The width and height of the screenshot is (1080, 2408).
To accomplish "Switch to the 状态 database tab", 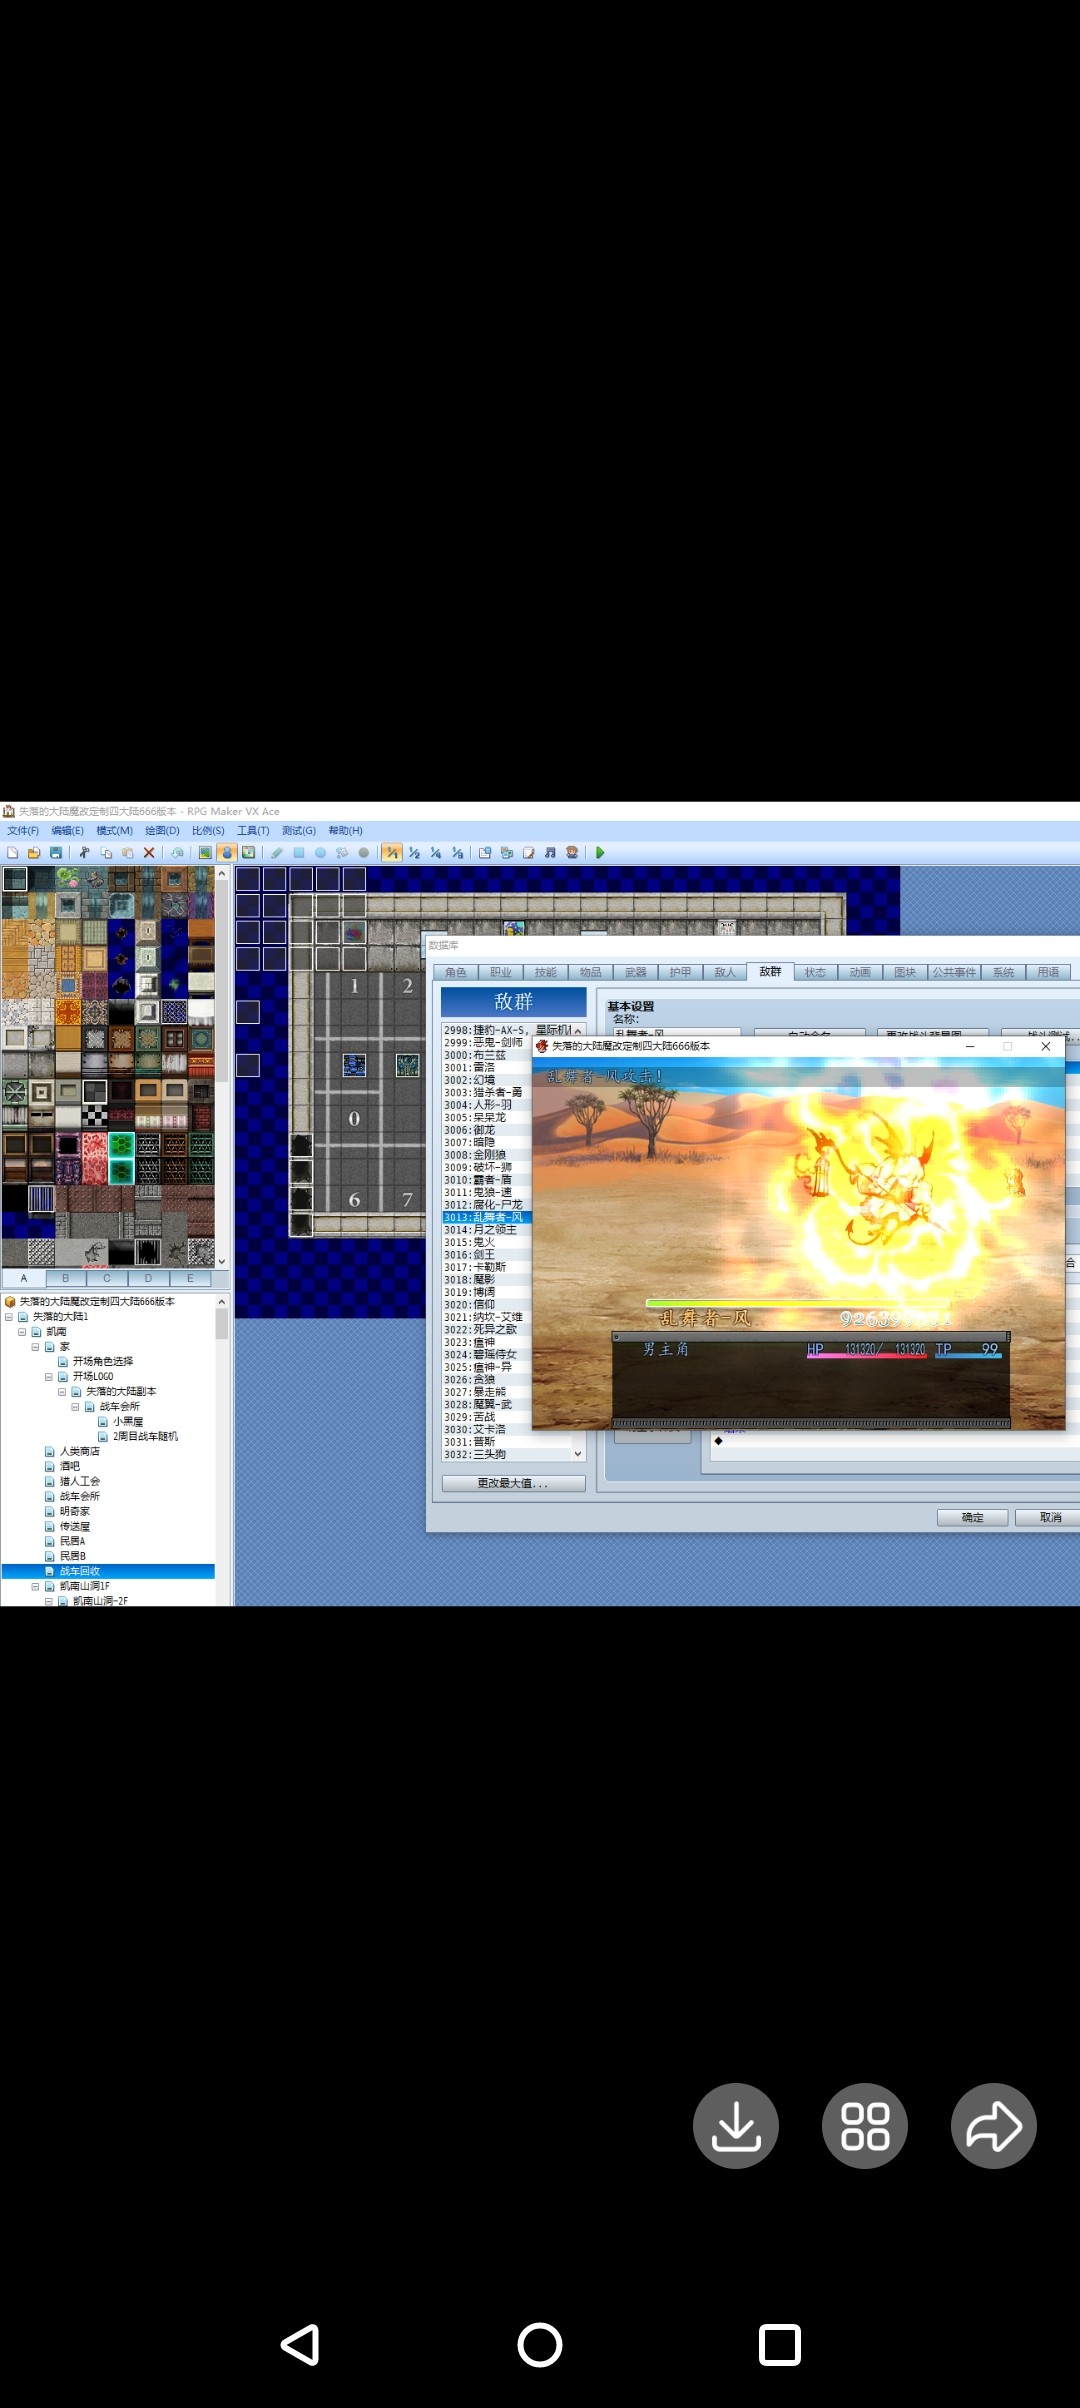I will pos(816,972).
